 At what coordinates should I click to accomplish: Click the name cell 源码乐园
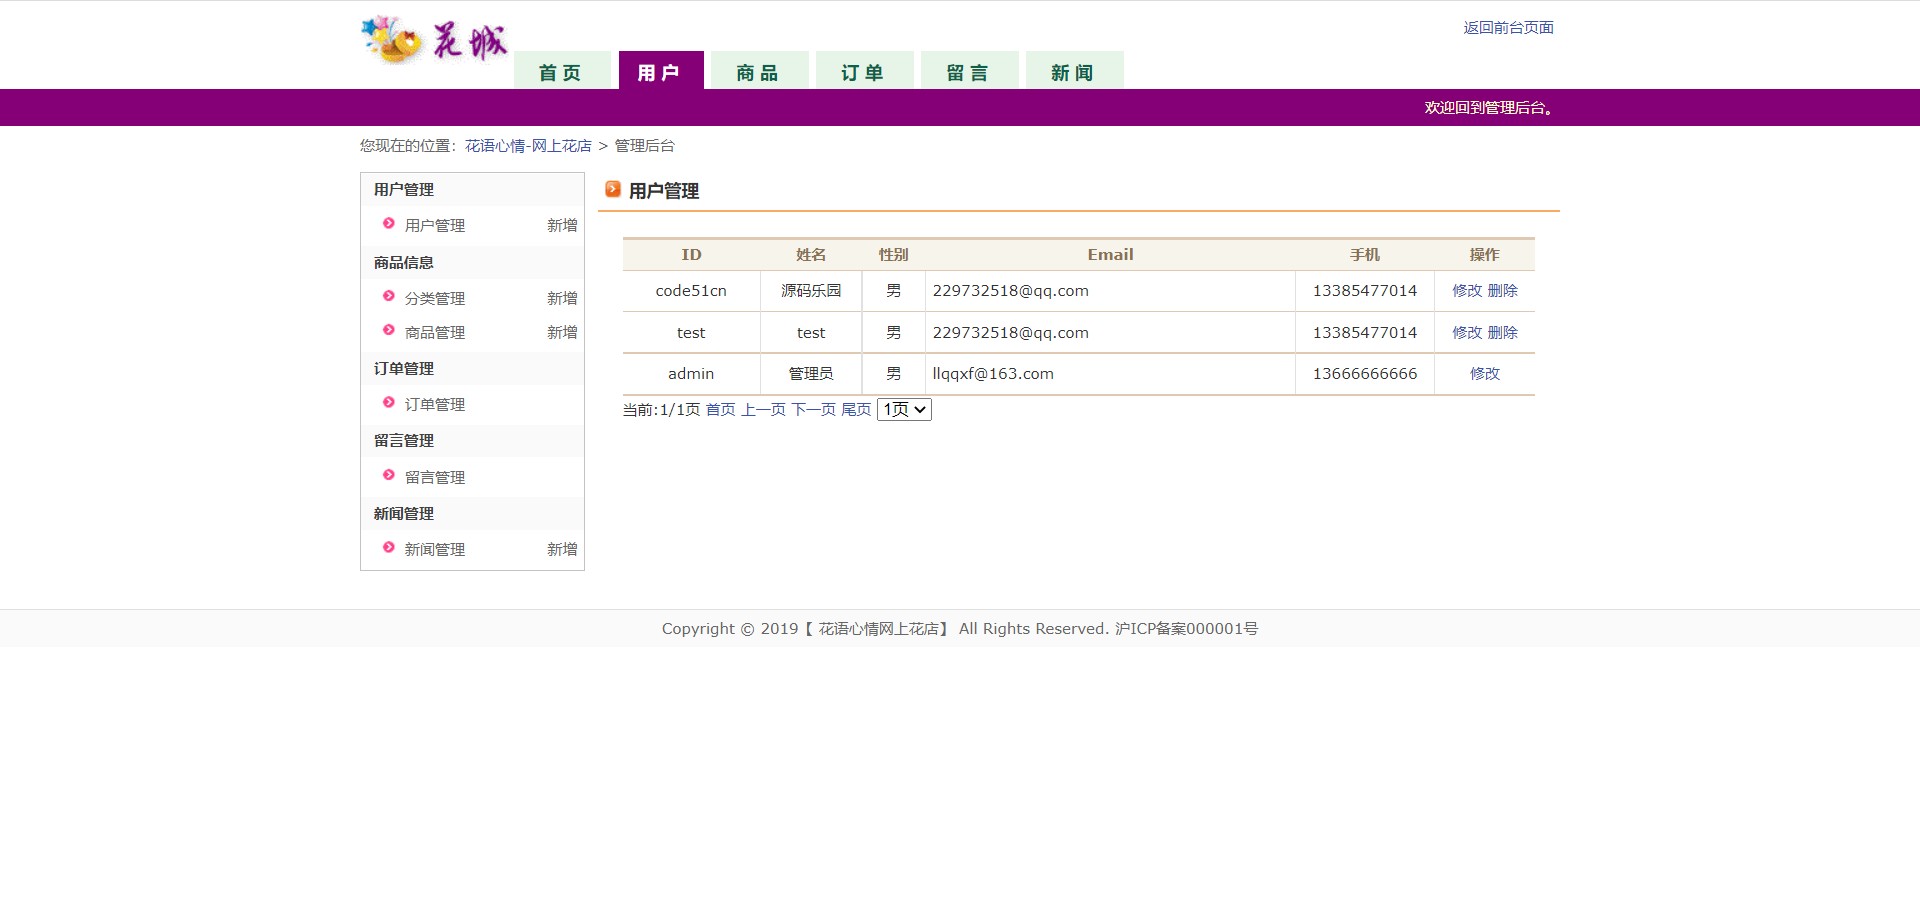point(811,291)
